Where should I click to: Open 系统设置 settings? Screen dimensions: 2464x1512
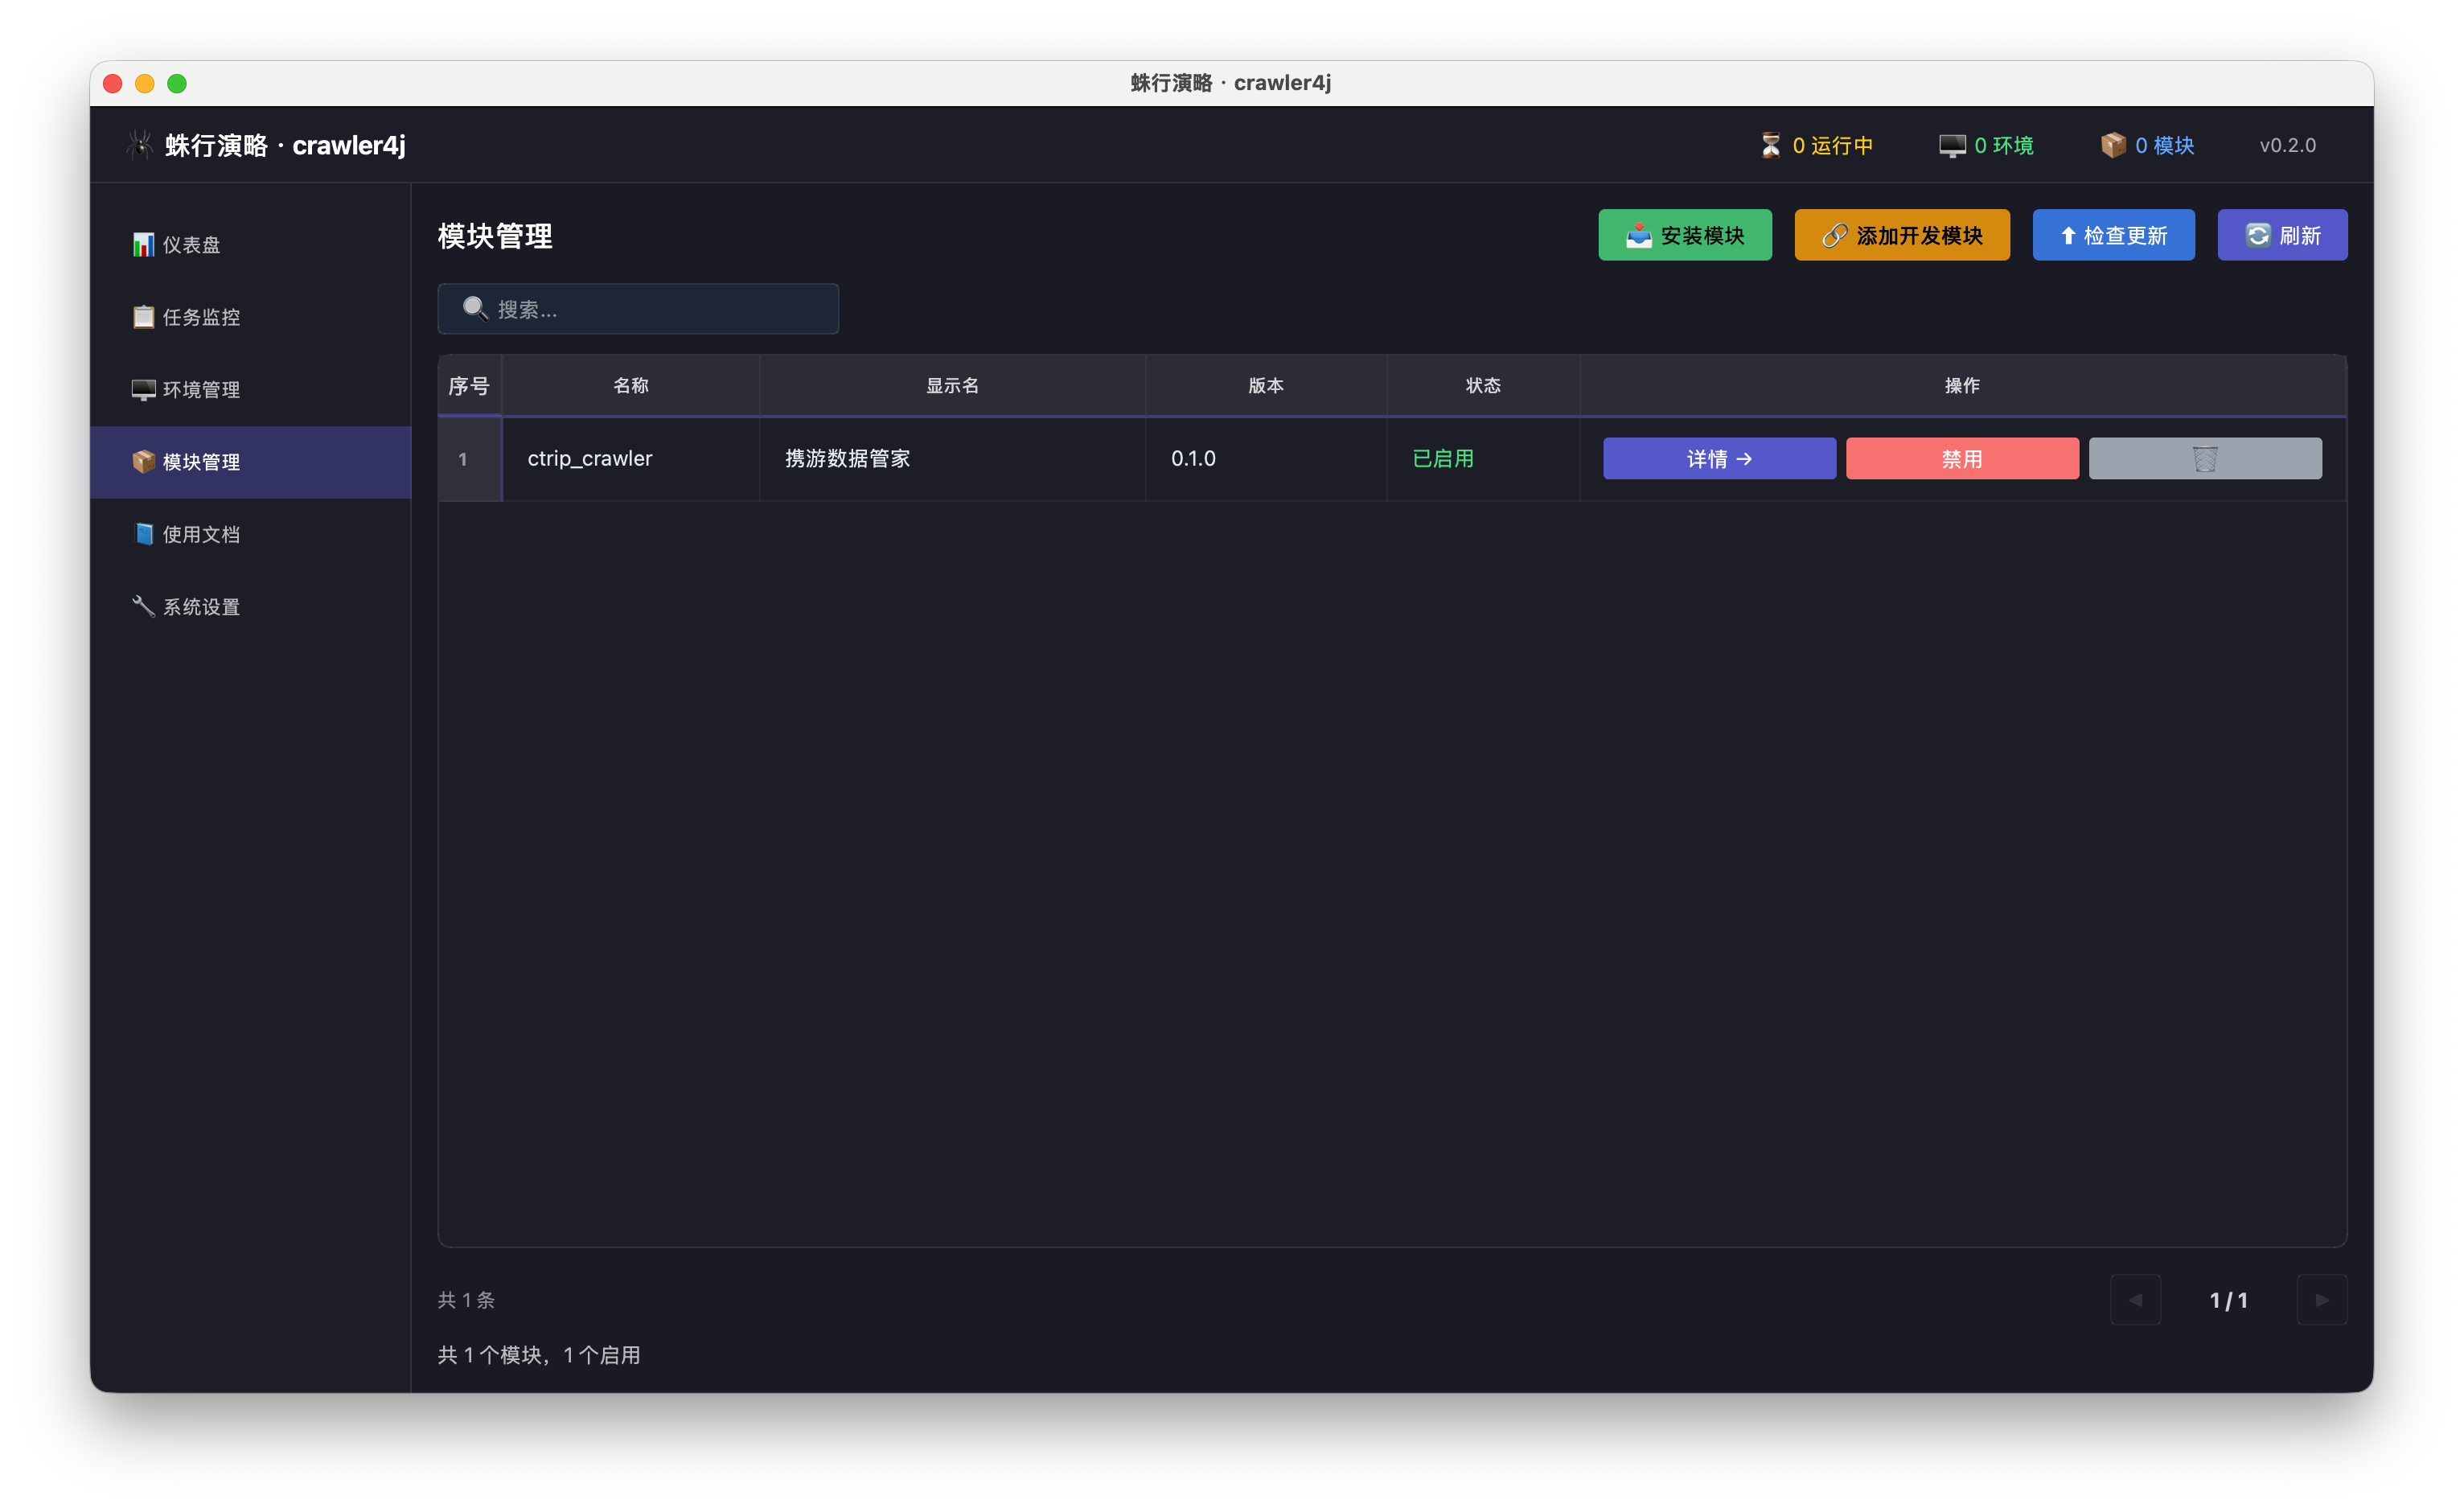[x=250, y=606]
